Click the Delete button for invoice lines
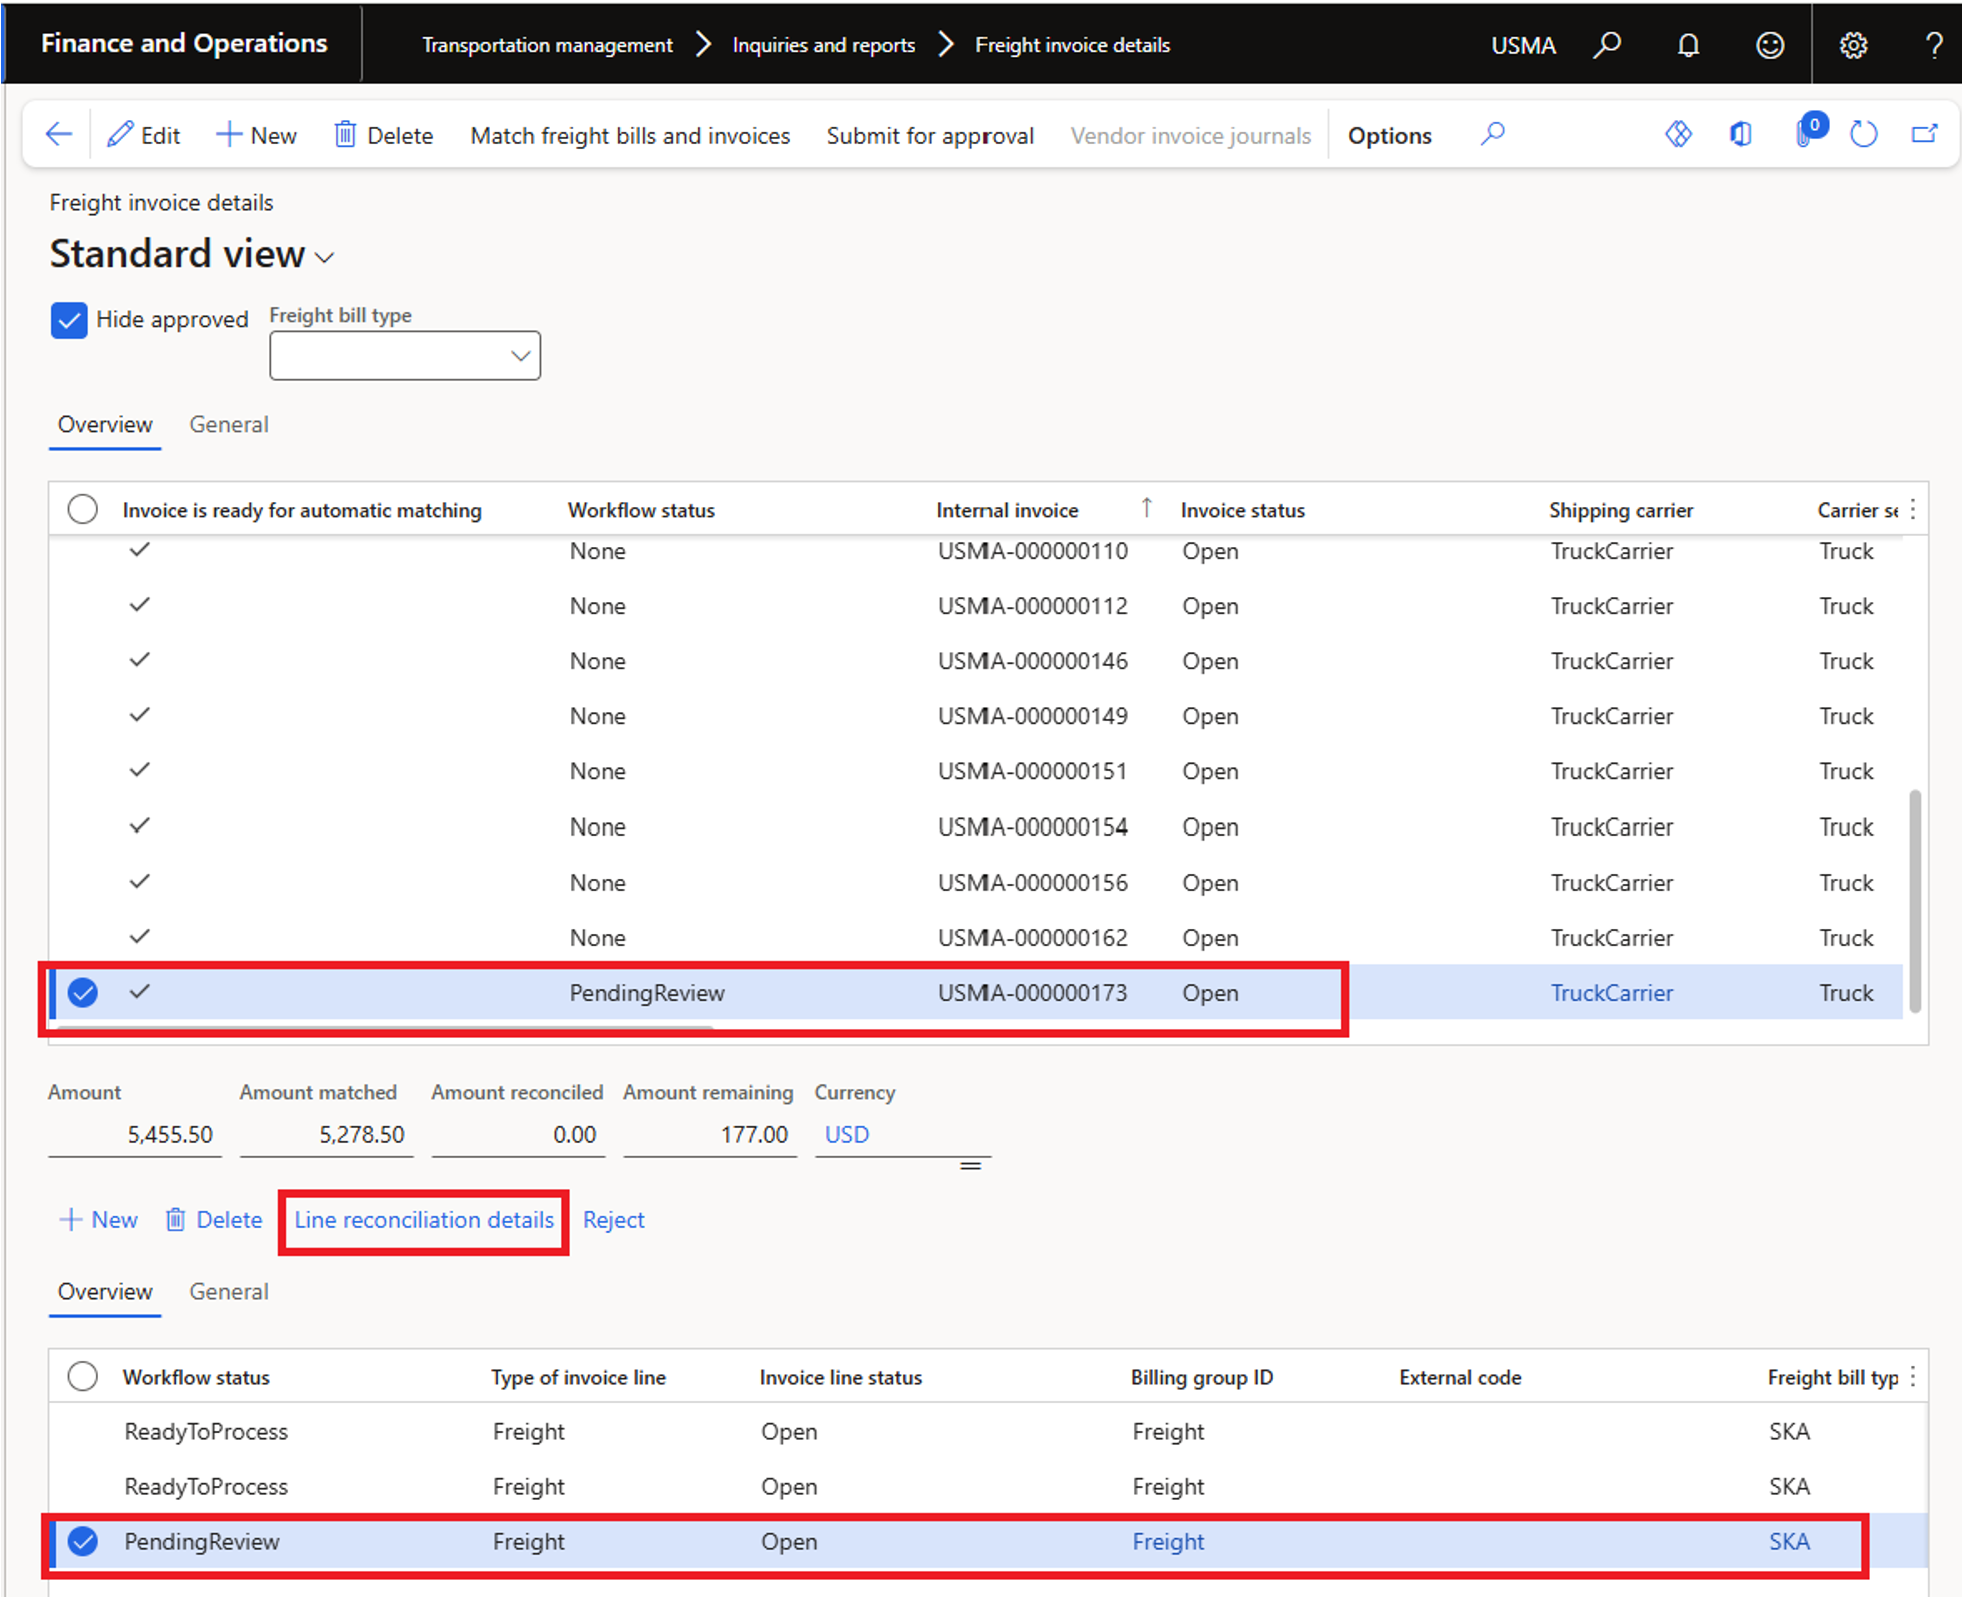The image size is (1962, 1597). tap(214, 1220)
